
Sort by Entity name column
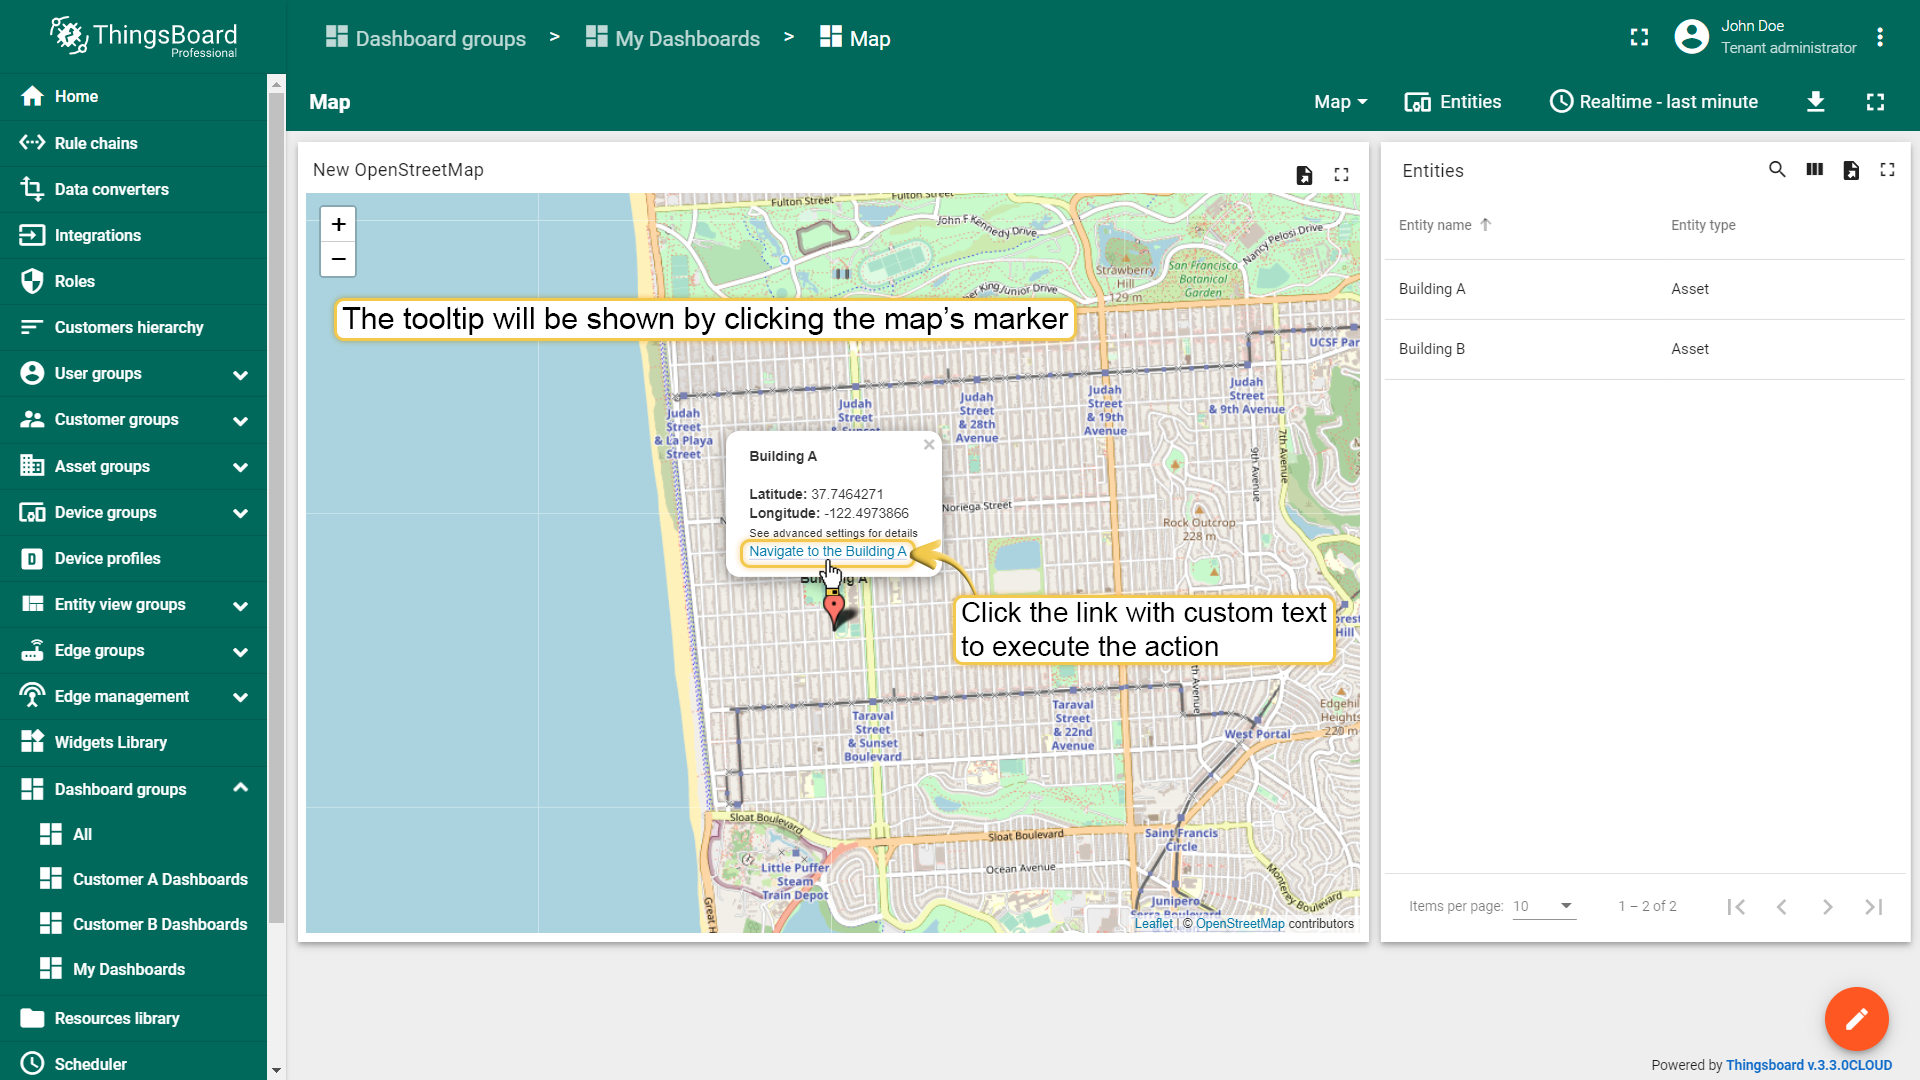(x=1435, y=225)
